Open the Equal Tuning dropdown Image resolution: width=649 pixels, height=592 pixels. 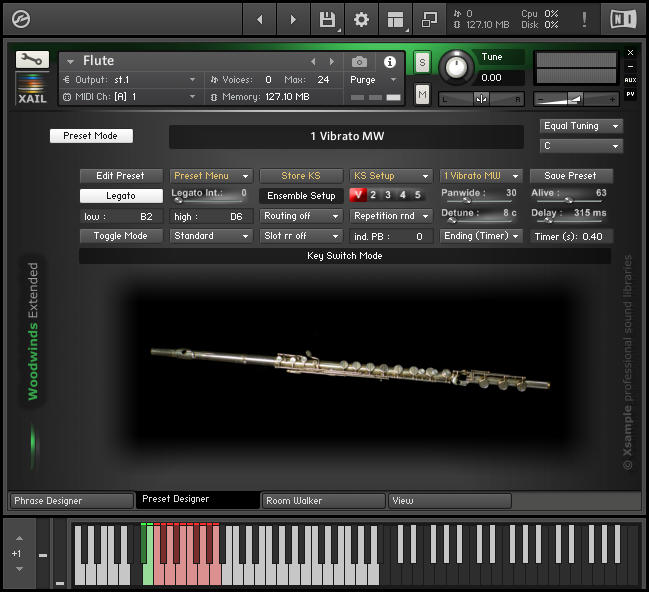(581, 126)
